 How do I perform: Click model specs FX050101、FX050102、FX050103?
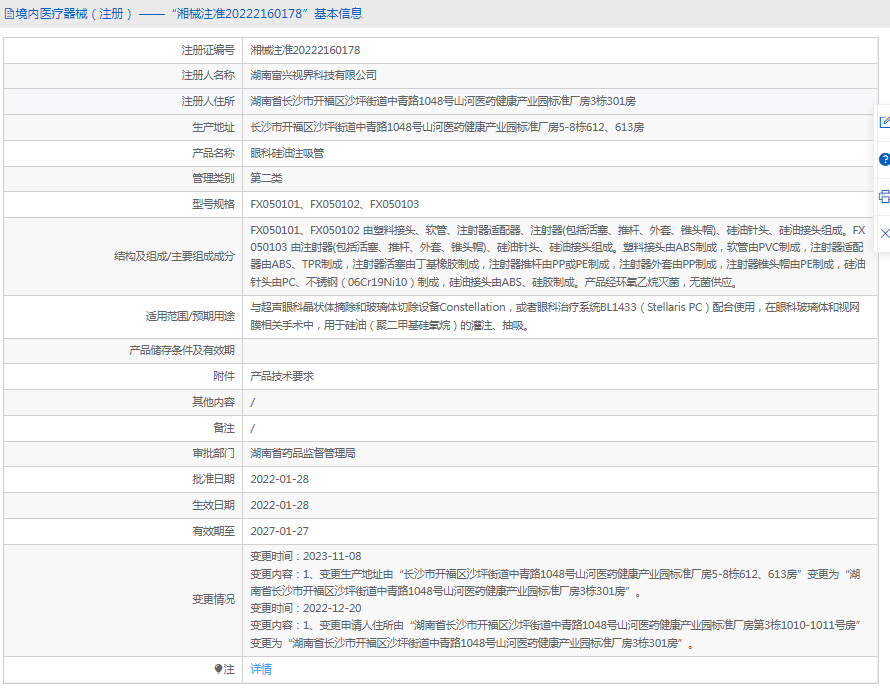click(334, 204)
